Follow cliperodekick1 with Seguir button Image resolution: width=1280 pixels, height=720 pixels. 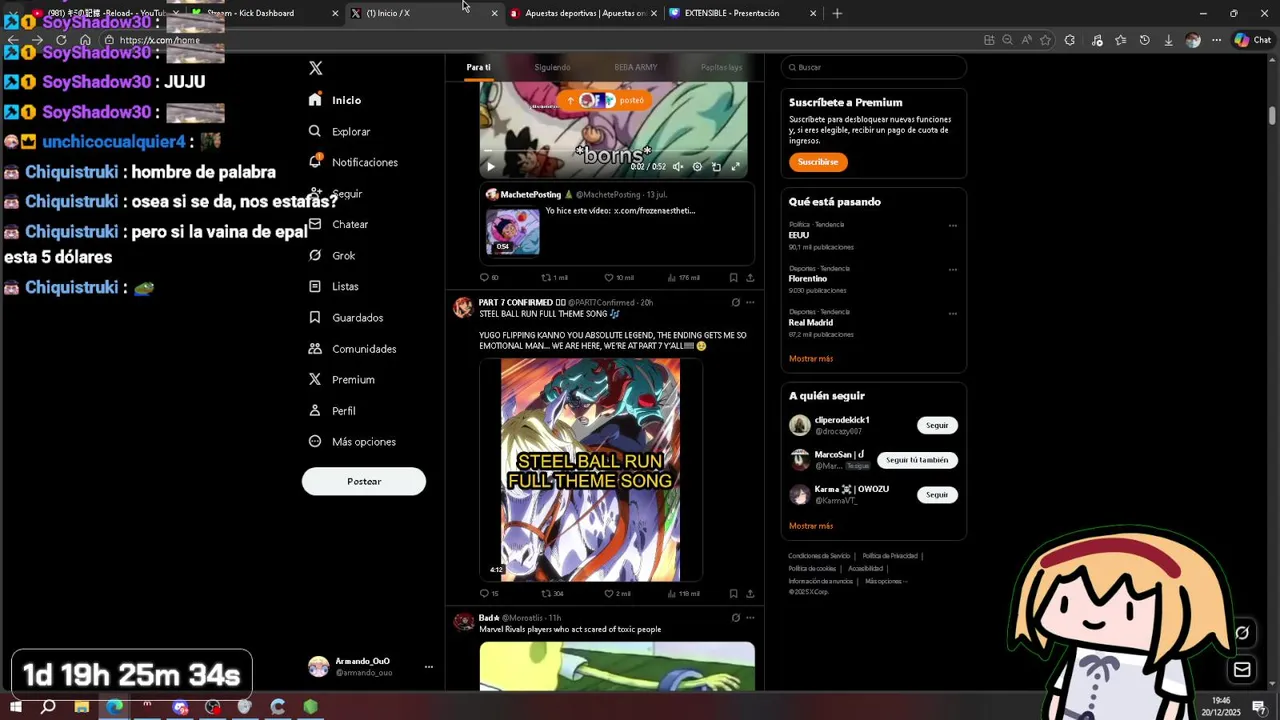(x=937, y=425)
